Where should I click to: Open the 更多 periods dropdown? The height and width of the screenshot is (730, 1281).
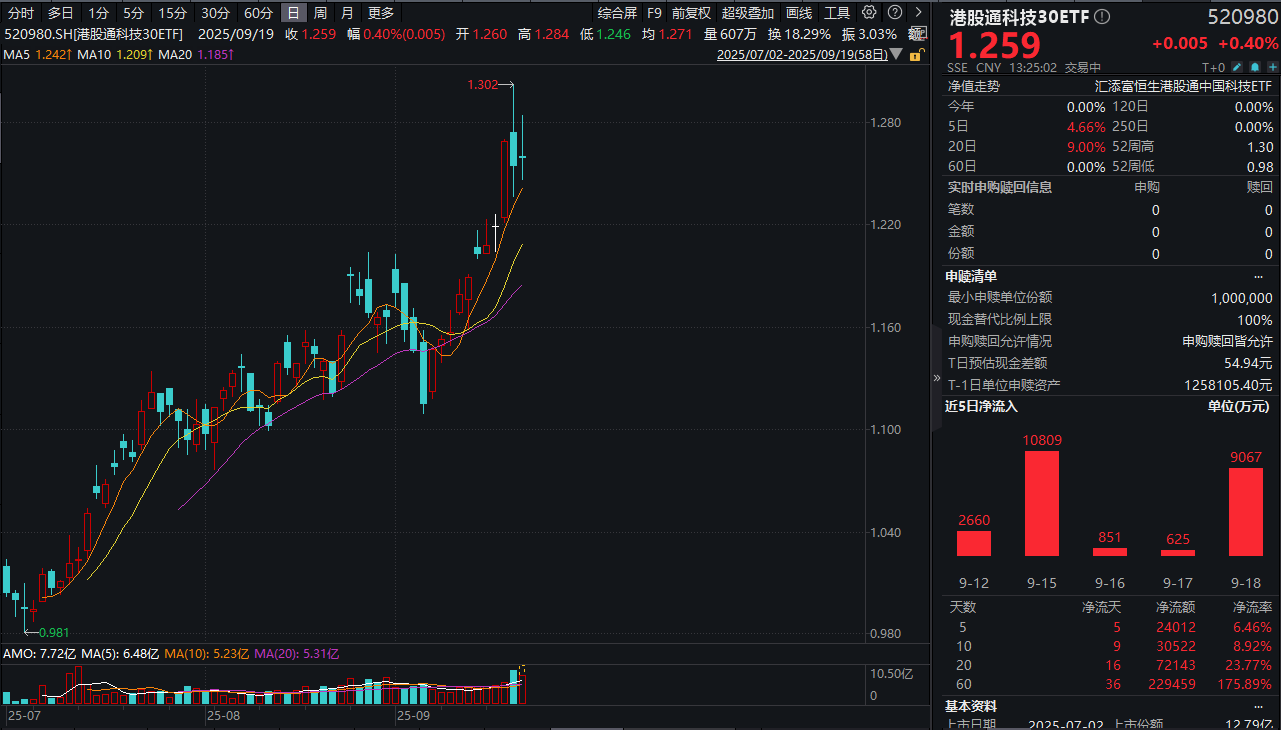click(381, 13)
